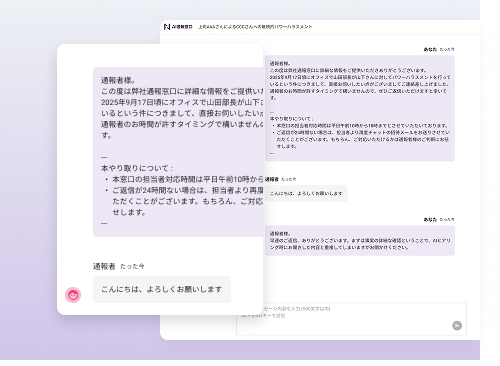Click the 通報者 label in the back chat window
The width and height of the screenshot is (500, 366).
coord(272,179)
